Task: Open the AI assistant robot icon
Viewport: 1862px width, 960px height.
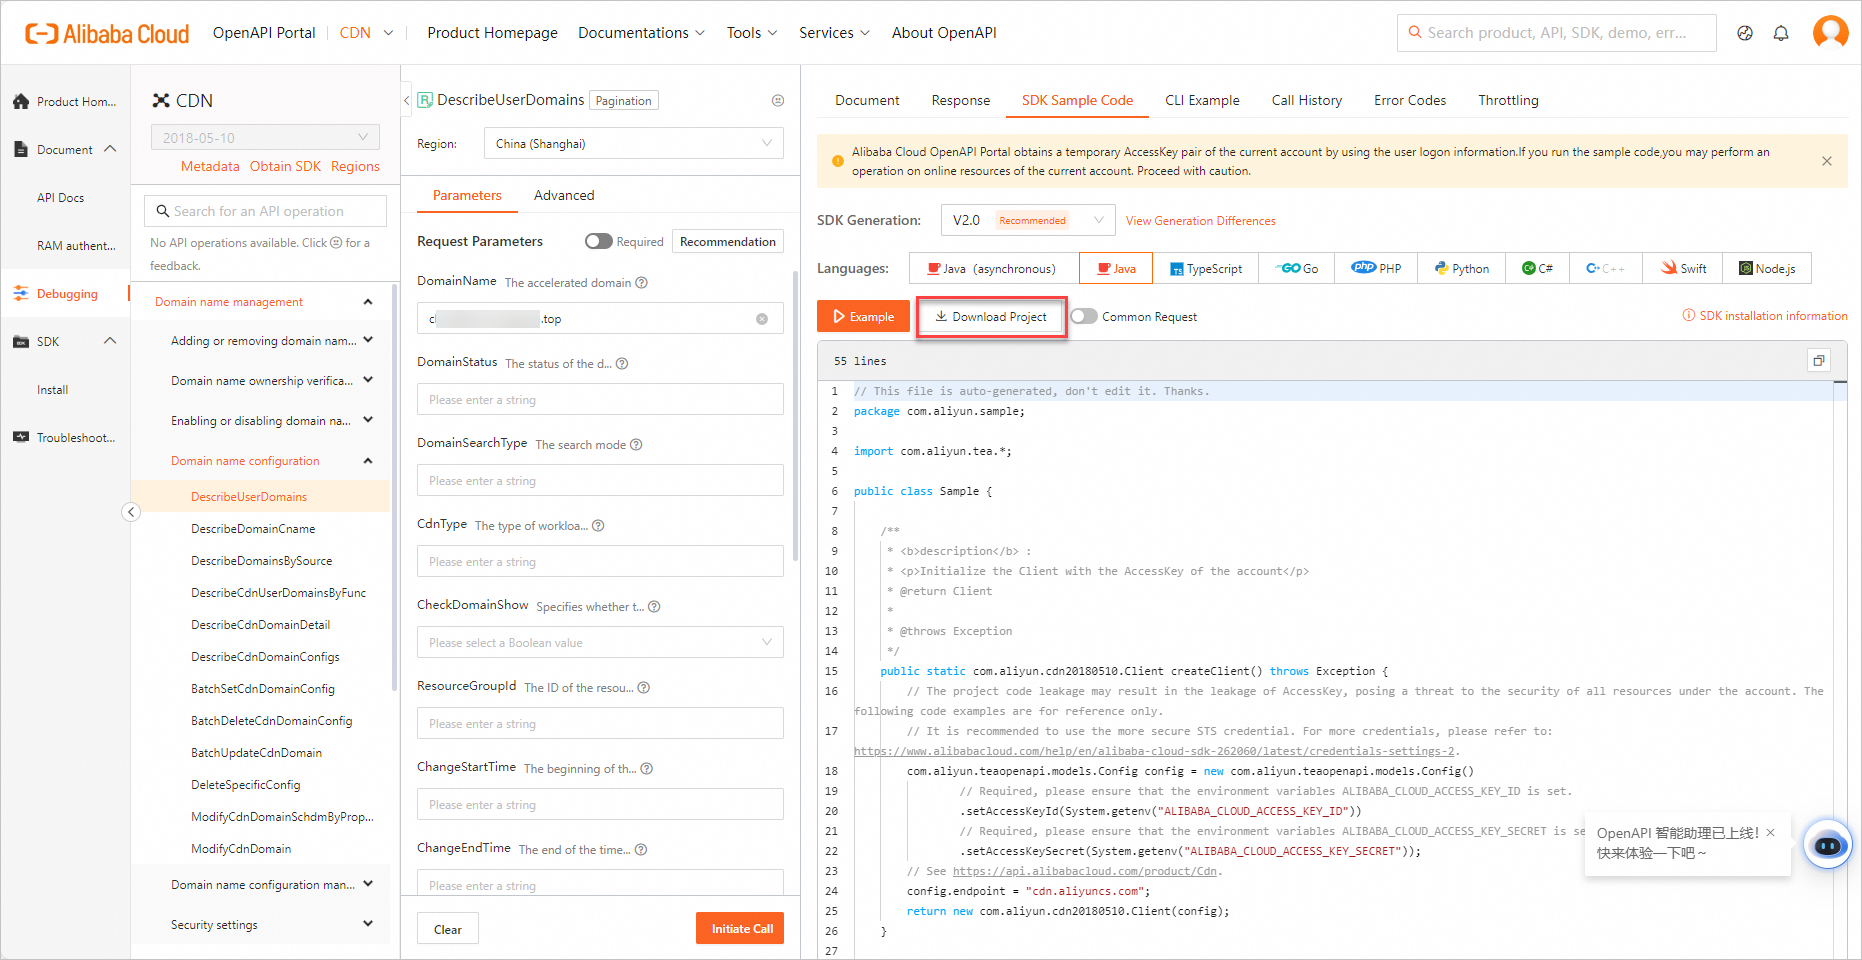Action: (x=1827, y=845)
